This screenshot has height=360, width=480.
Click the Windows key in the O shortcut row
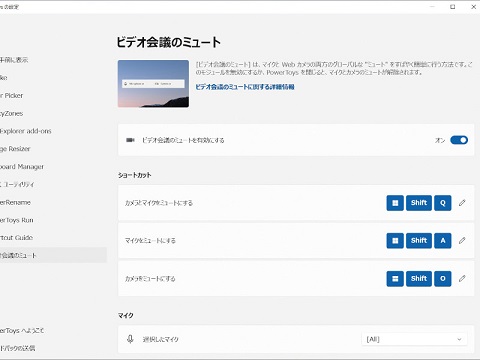point(395,278)
